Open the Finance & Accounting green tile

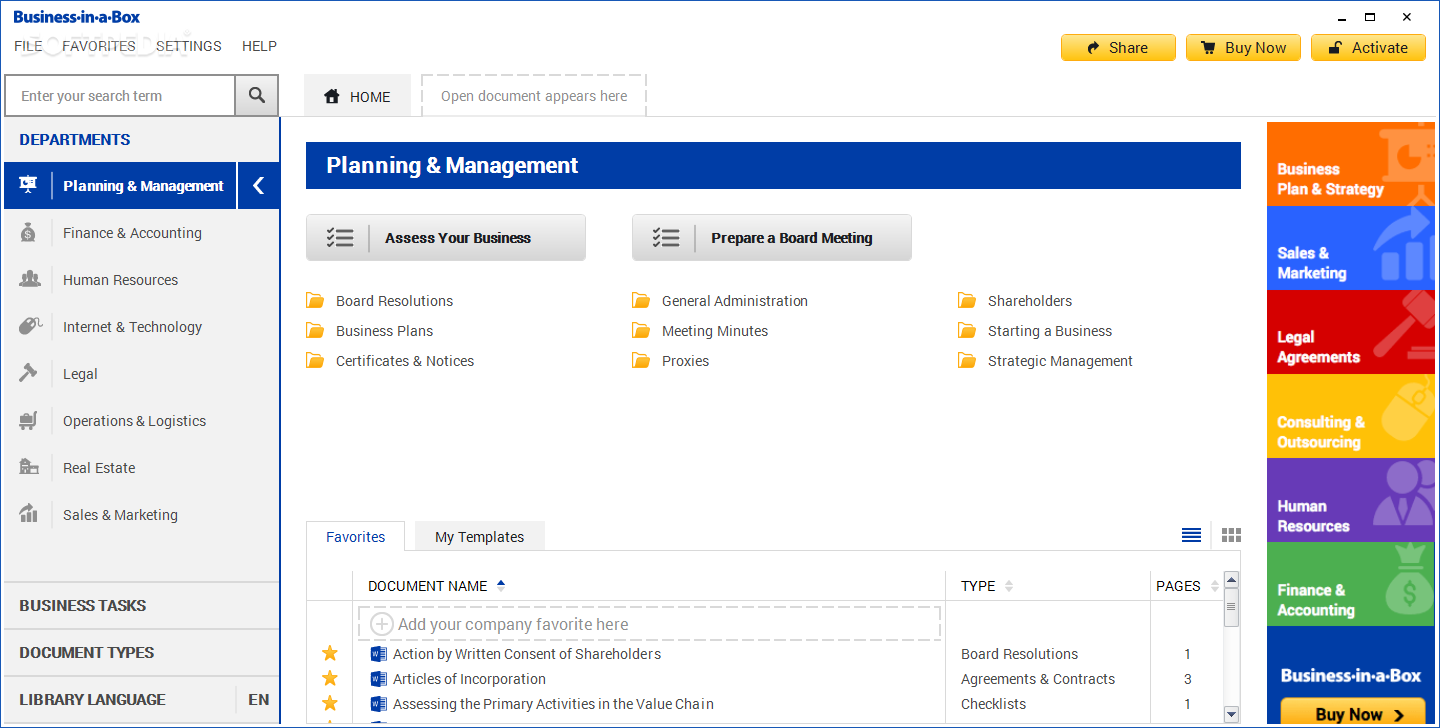[x=1350, y=584]
